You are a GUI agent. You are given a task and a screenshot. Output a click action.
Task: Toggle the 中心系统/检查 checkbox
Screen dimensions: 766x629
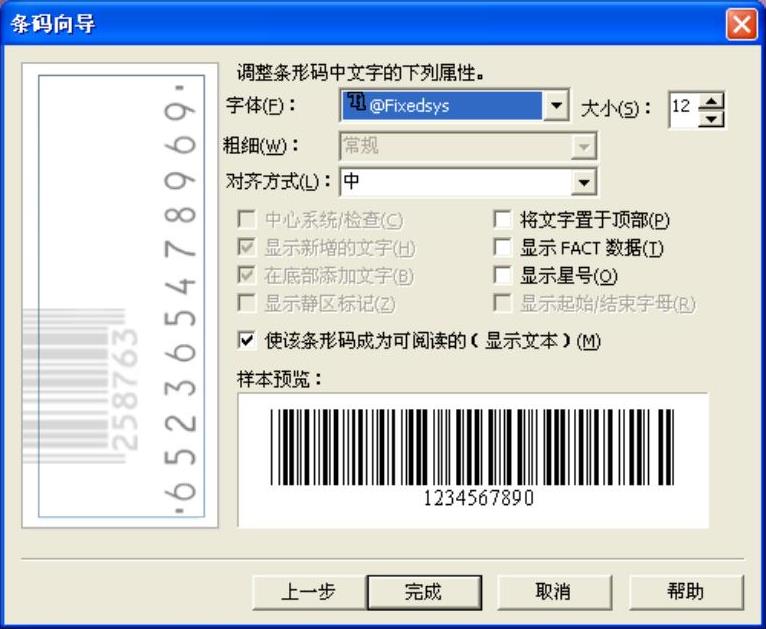[247, 220]
